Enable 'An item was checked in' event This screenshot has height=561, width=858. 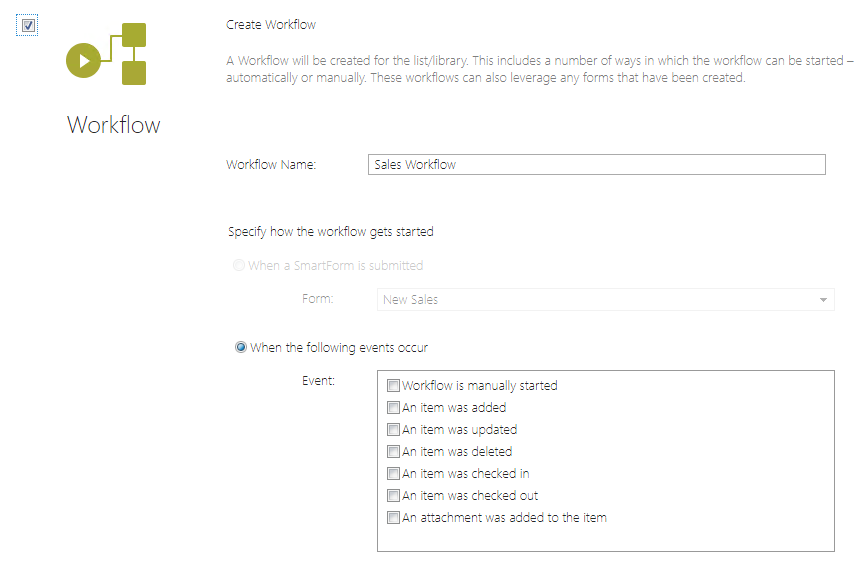click(393, 474)
